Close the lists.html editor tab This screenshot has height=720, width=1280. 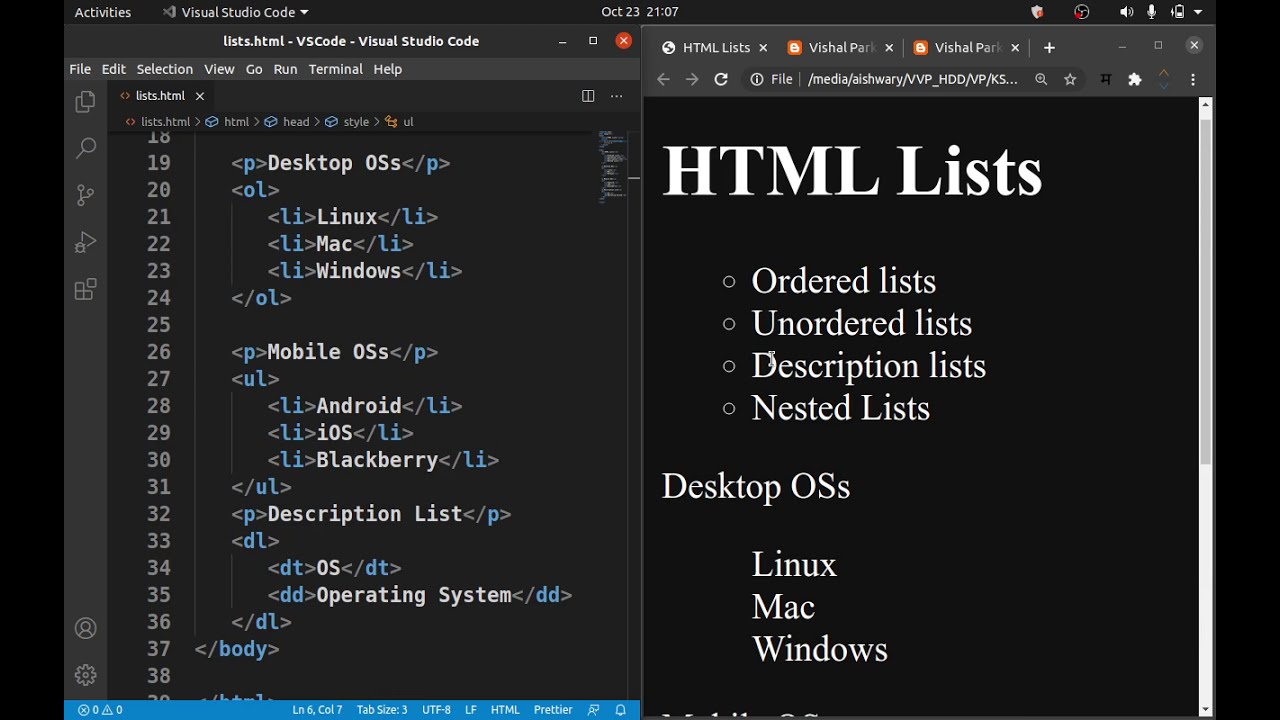coord(199,96)
